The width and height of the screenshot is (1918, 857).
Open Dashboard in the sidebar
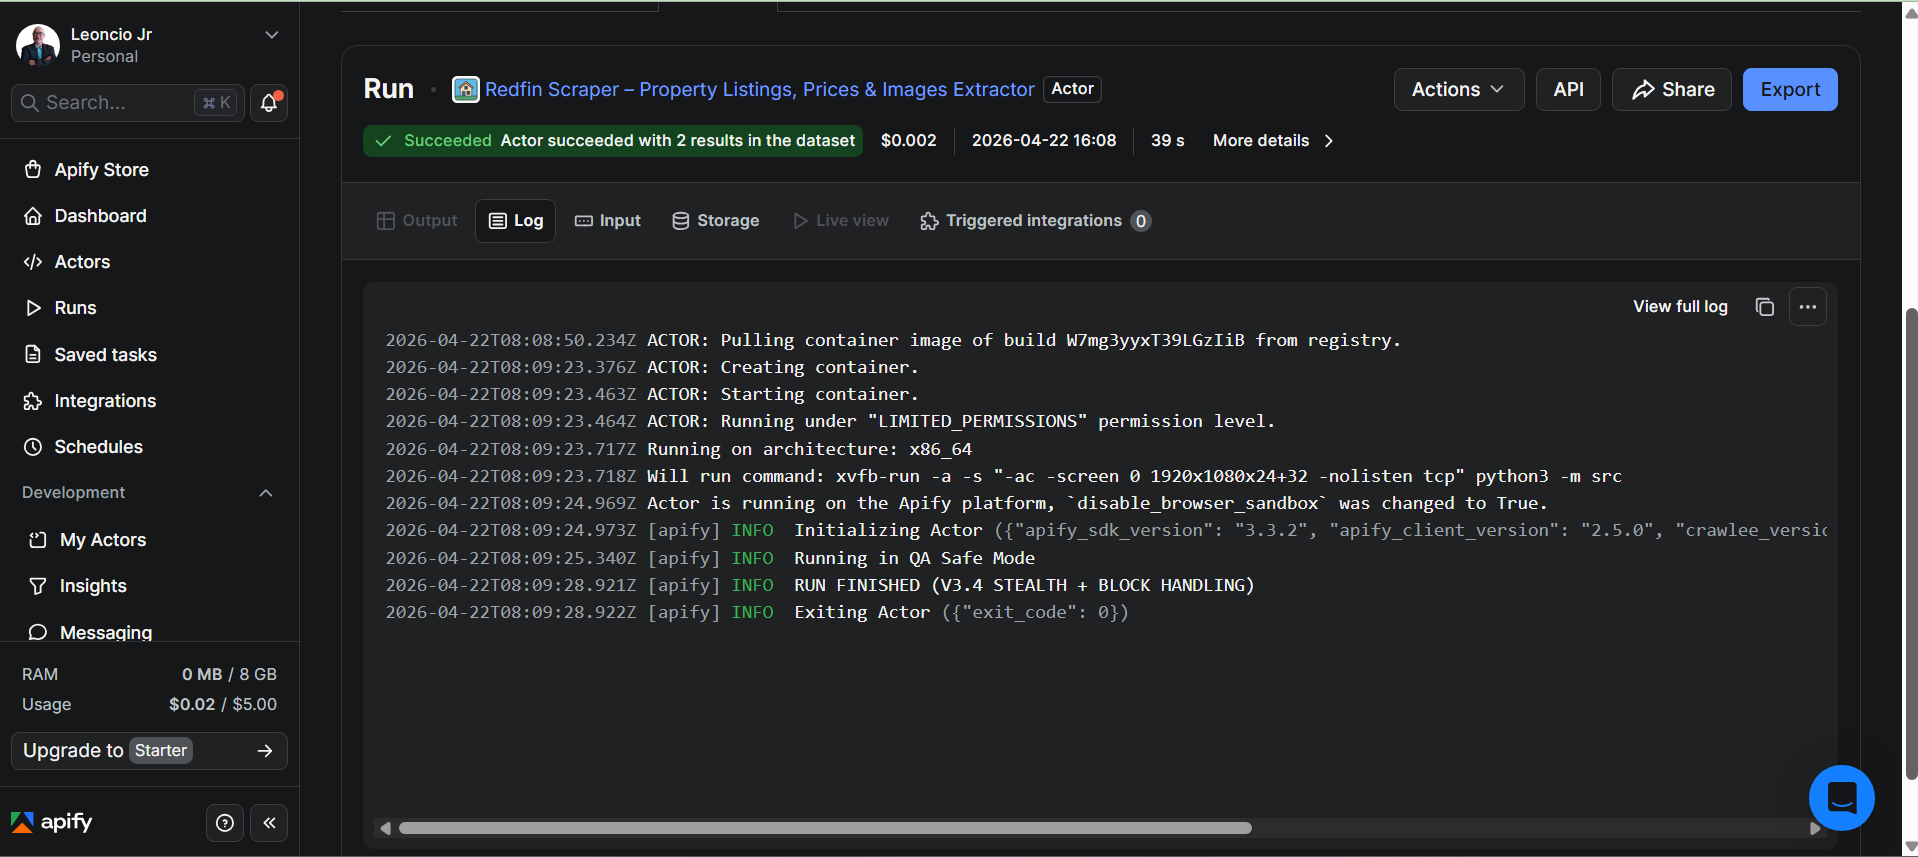coord(100,216)
